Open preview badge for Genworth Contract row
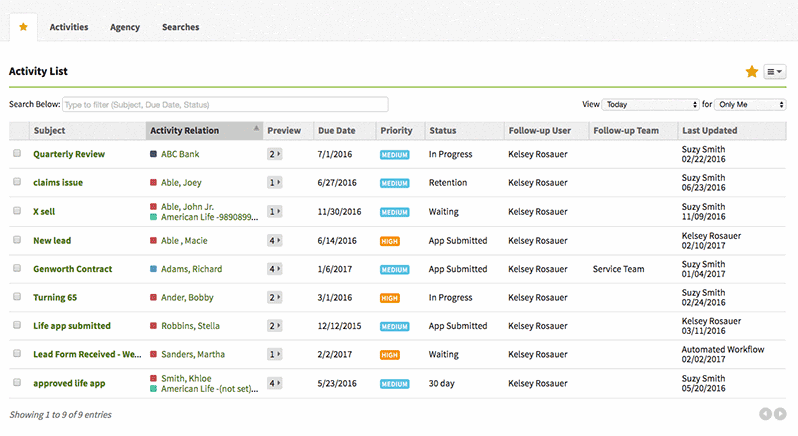 point(275,269)
